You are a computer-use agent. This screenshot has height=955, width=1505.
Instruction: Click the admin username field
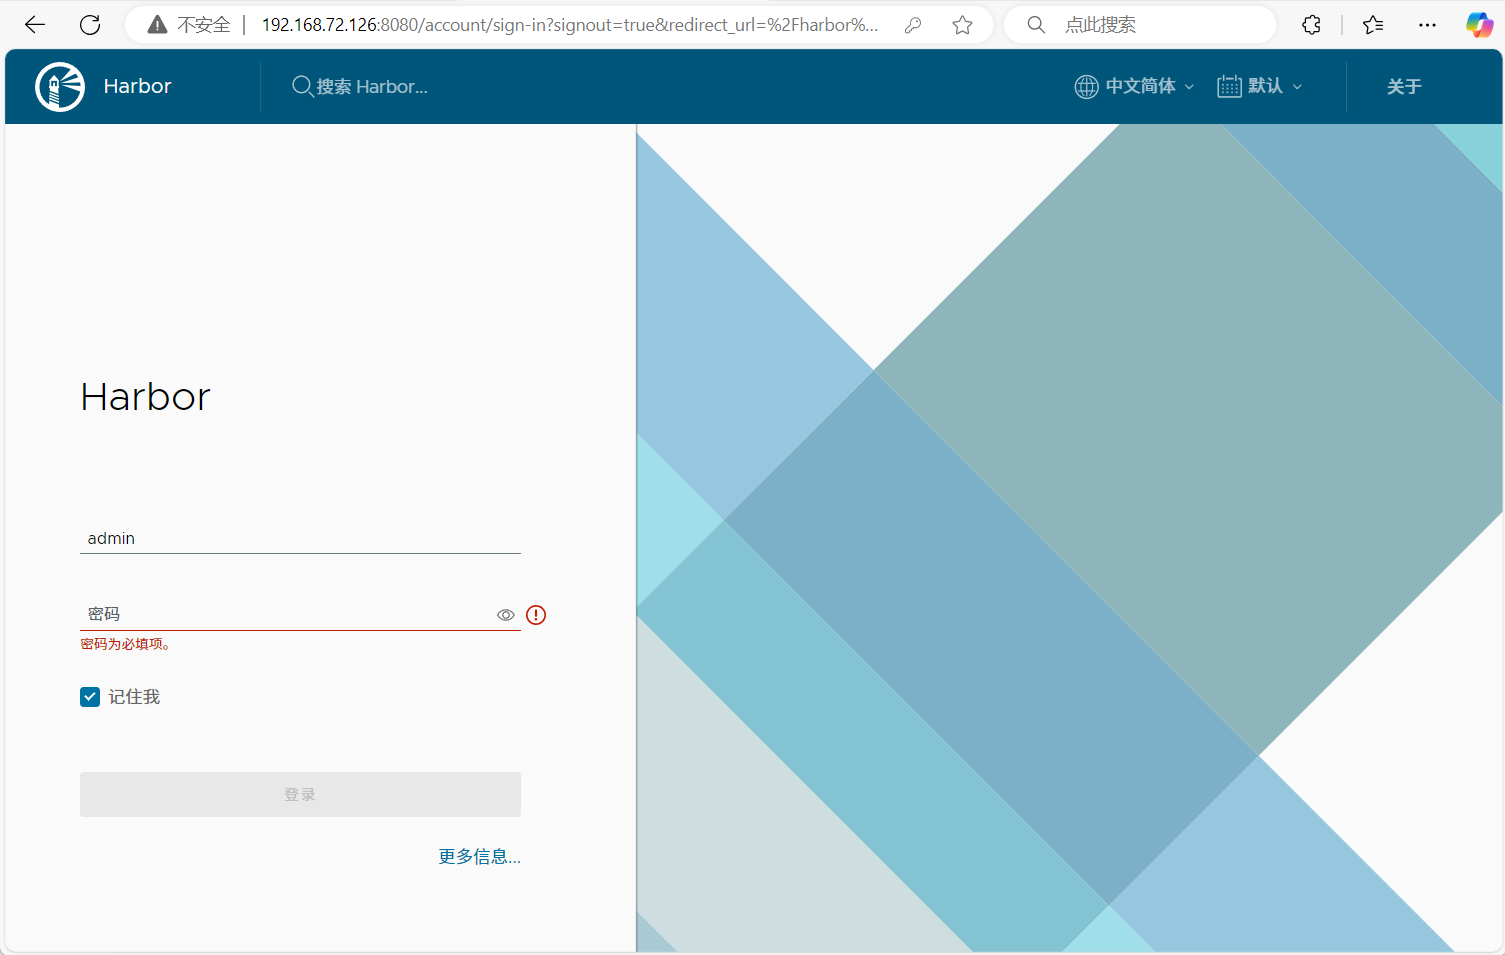tap(300, 538)
